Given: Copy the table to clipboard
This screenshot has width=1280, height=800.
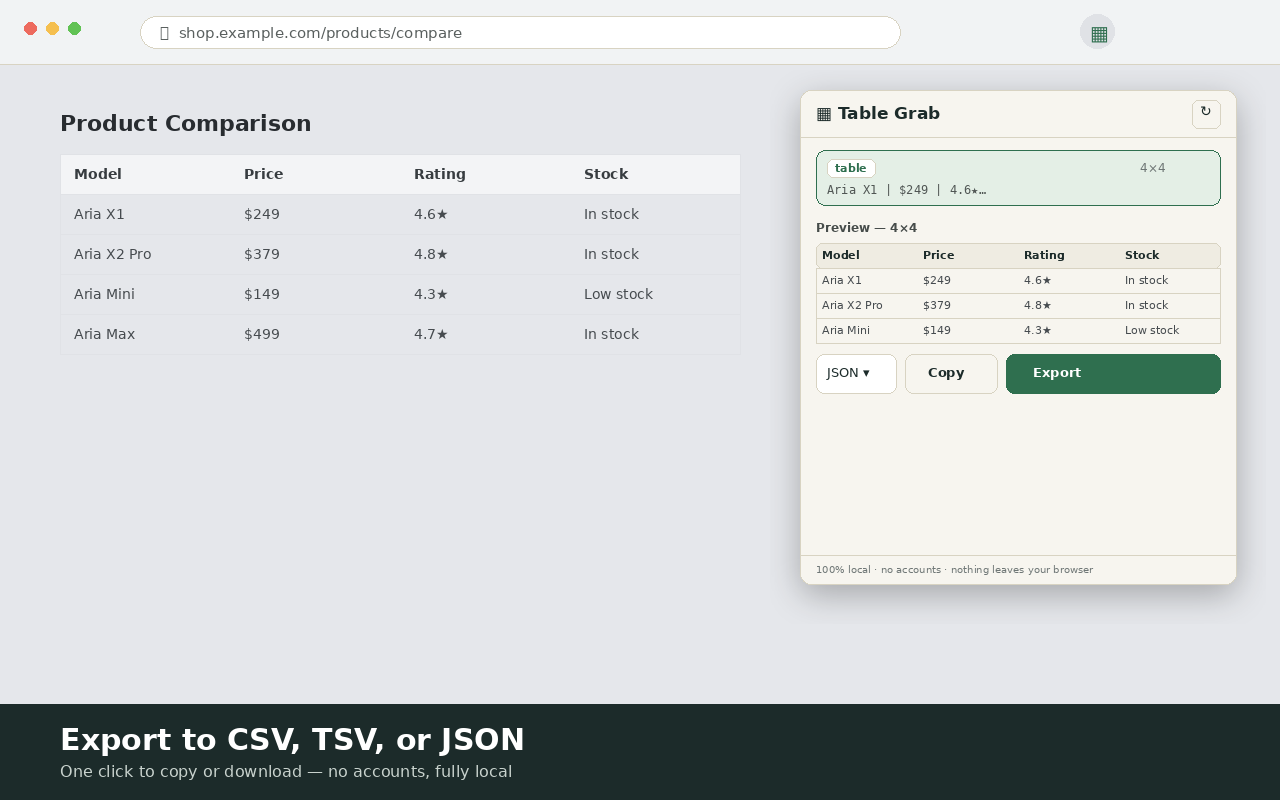Looking at the screenshot, I should pos(951,374).
